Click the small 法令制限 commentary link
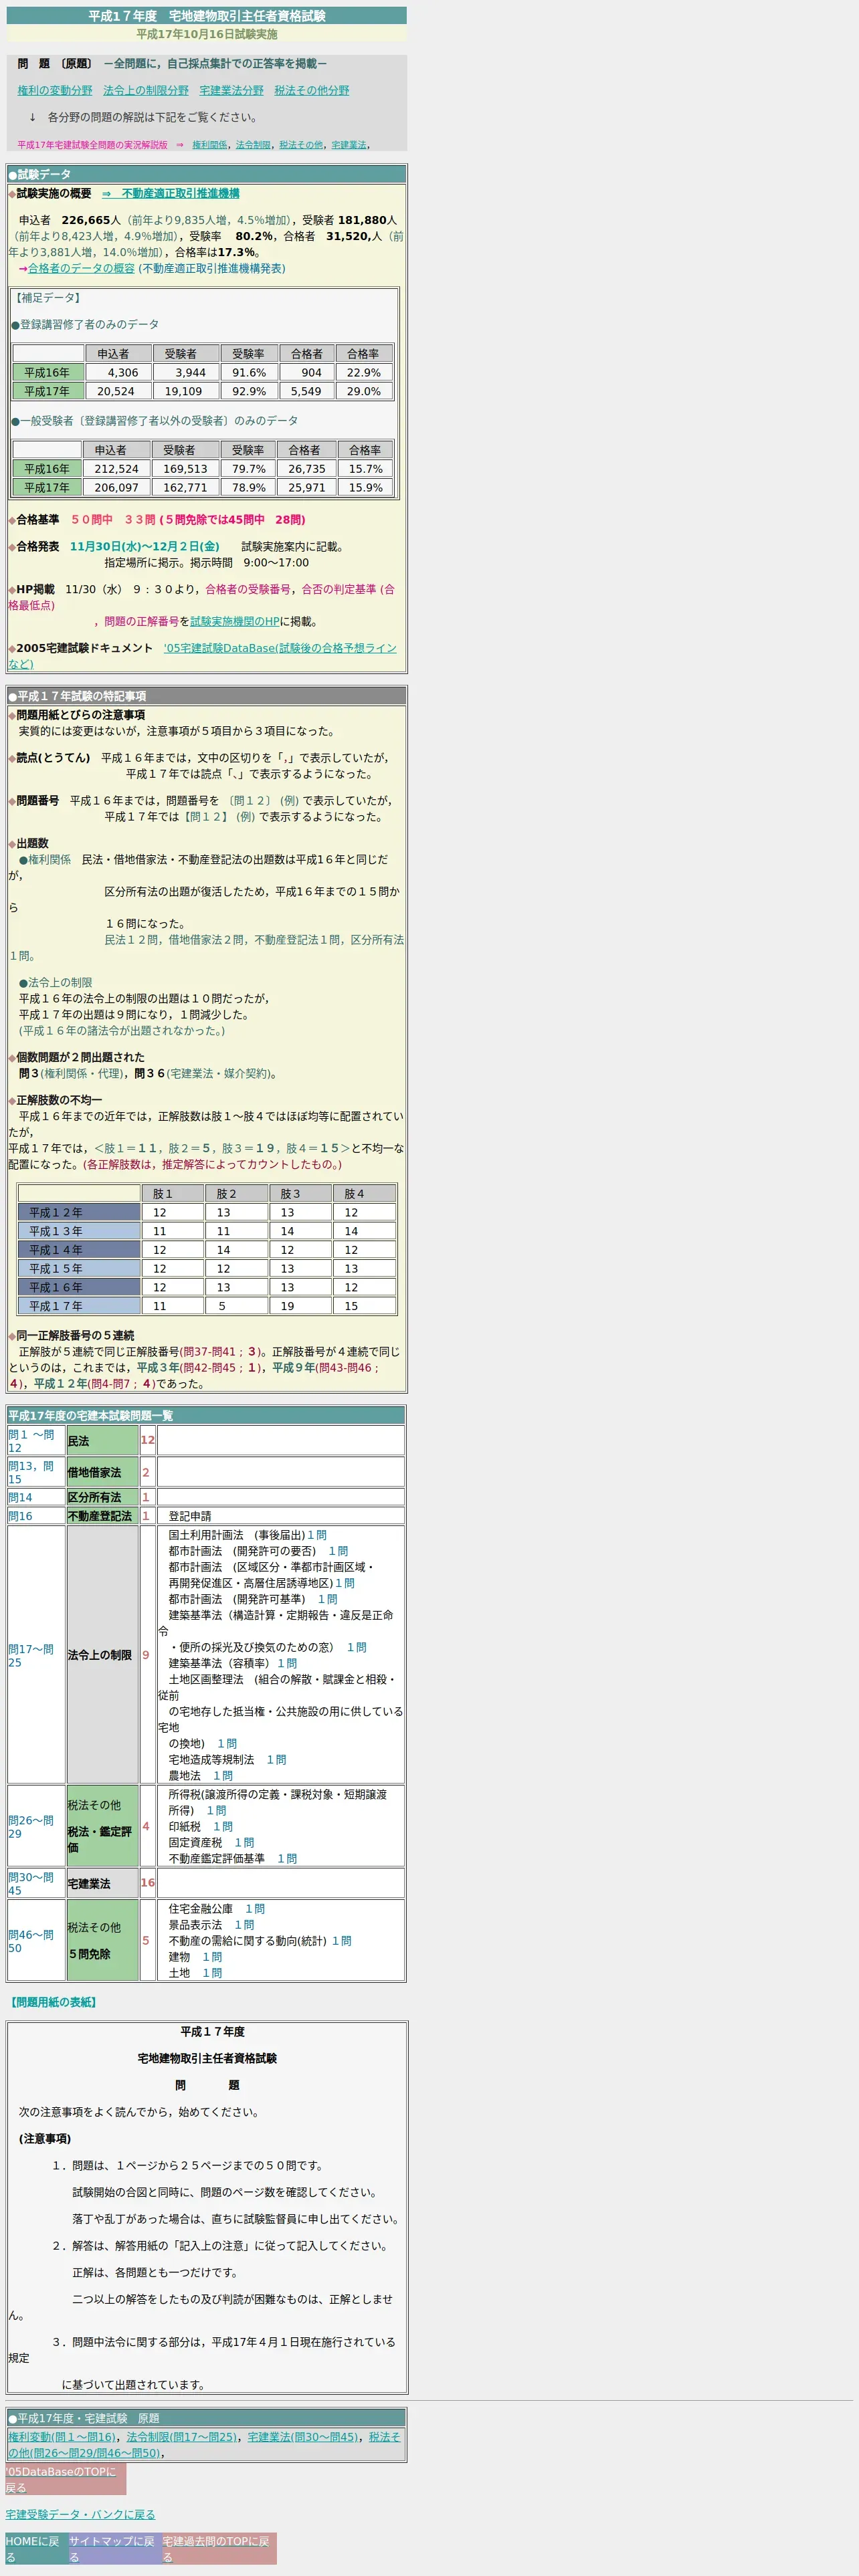 (253, 145)
